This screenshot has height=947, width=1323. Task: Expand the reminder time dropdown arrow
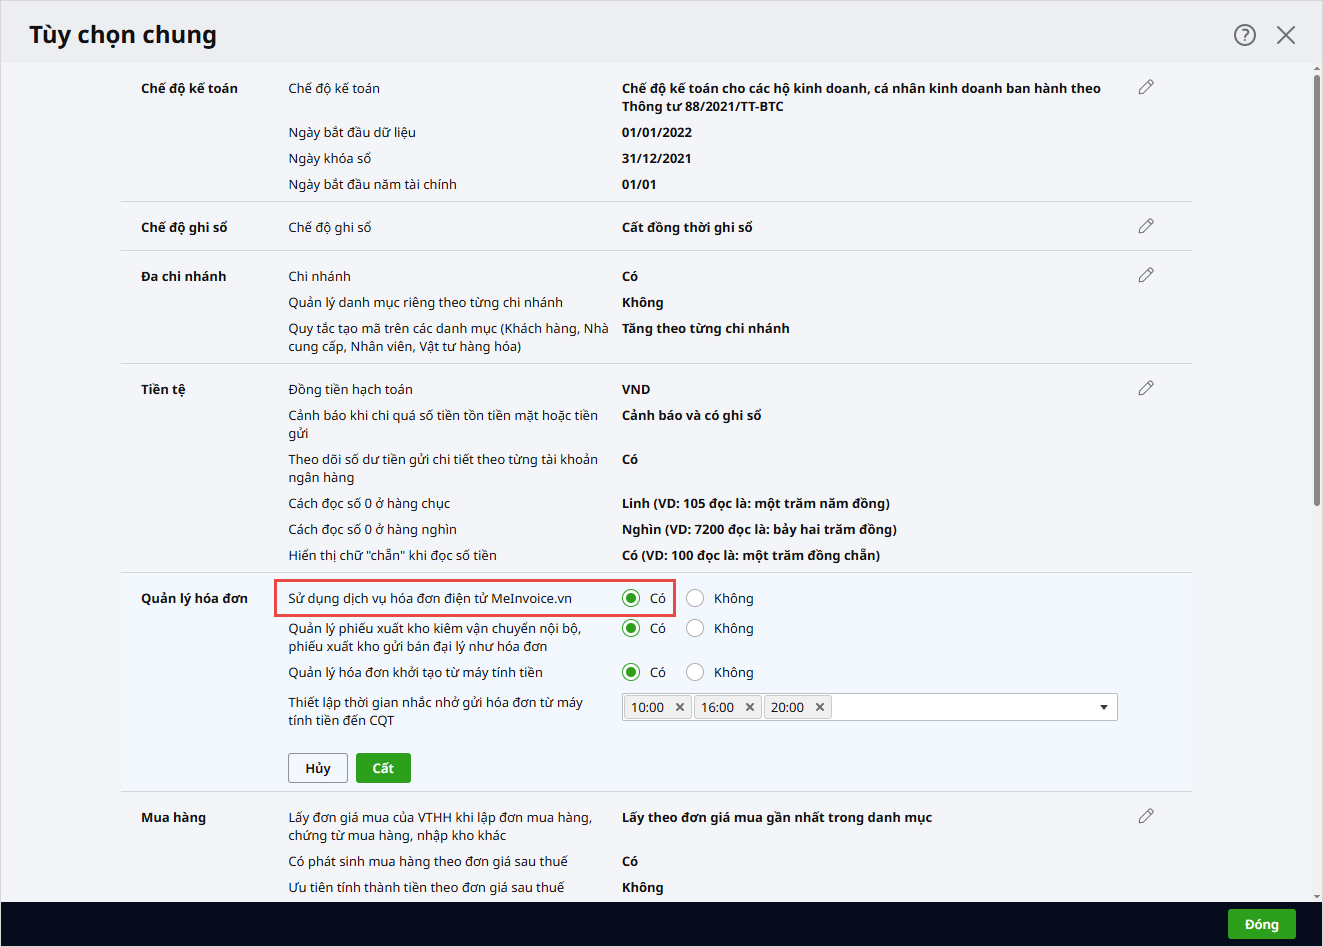[x=1103, y=708]
